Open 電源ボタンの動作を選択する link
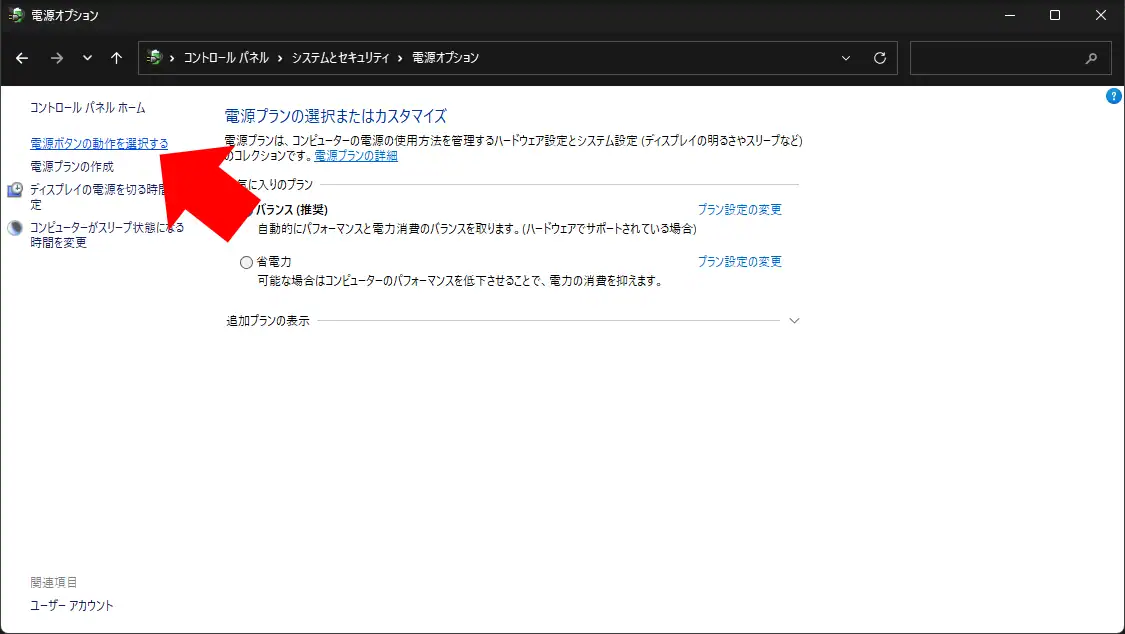 click(99, 144)
